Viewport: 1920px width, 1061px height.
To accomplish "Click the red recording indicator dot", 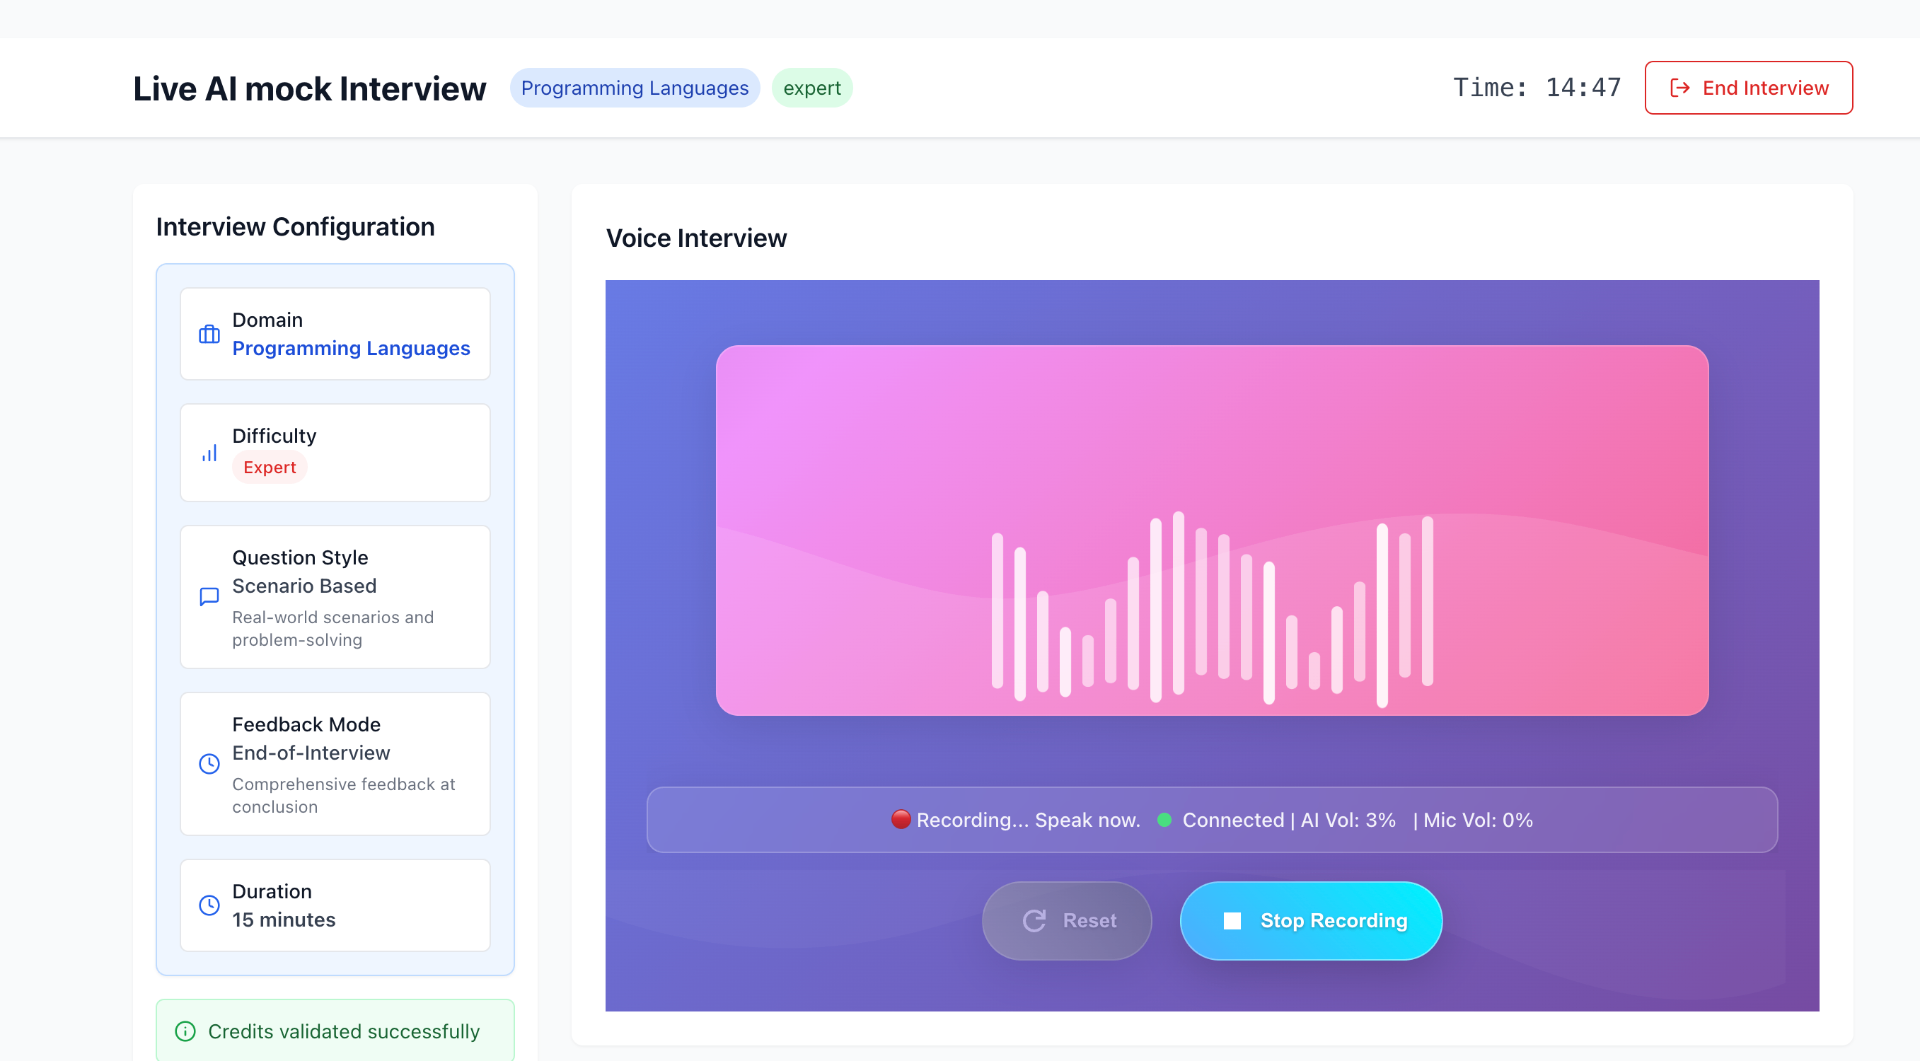I will point(901,819).
